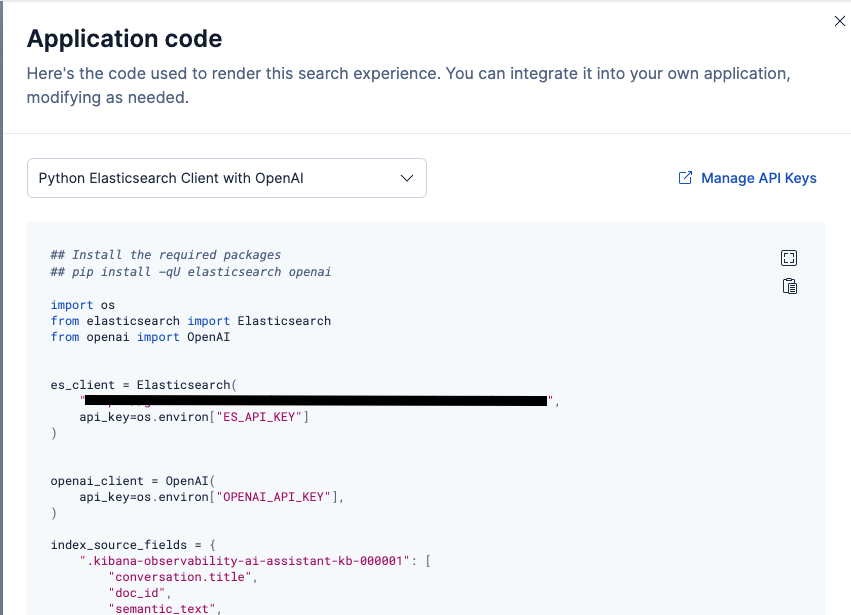Open the Manage API Keys link

coord(758,178)
